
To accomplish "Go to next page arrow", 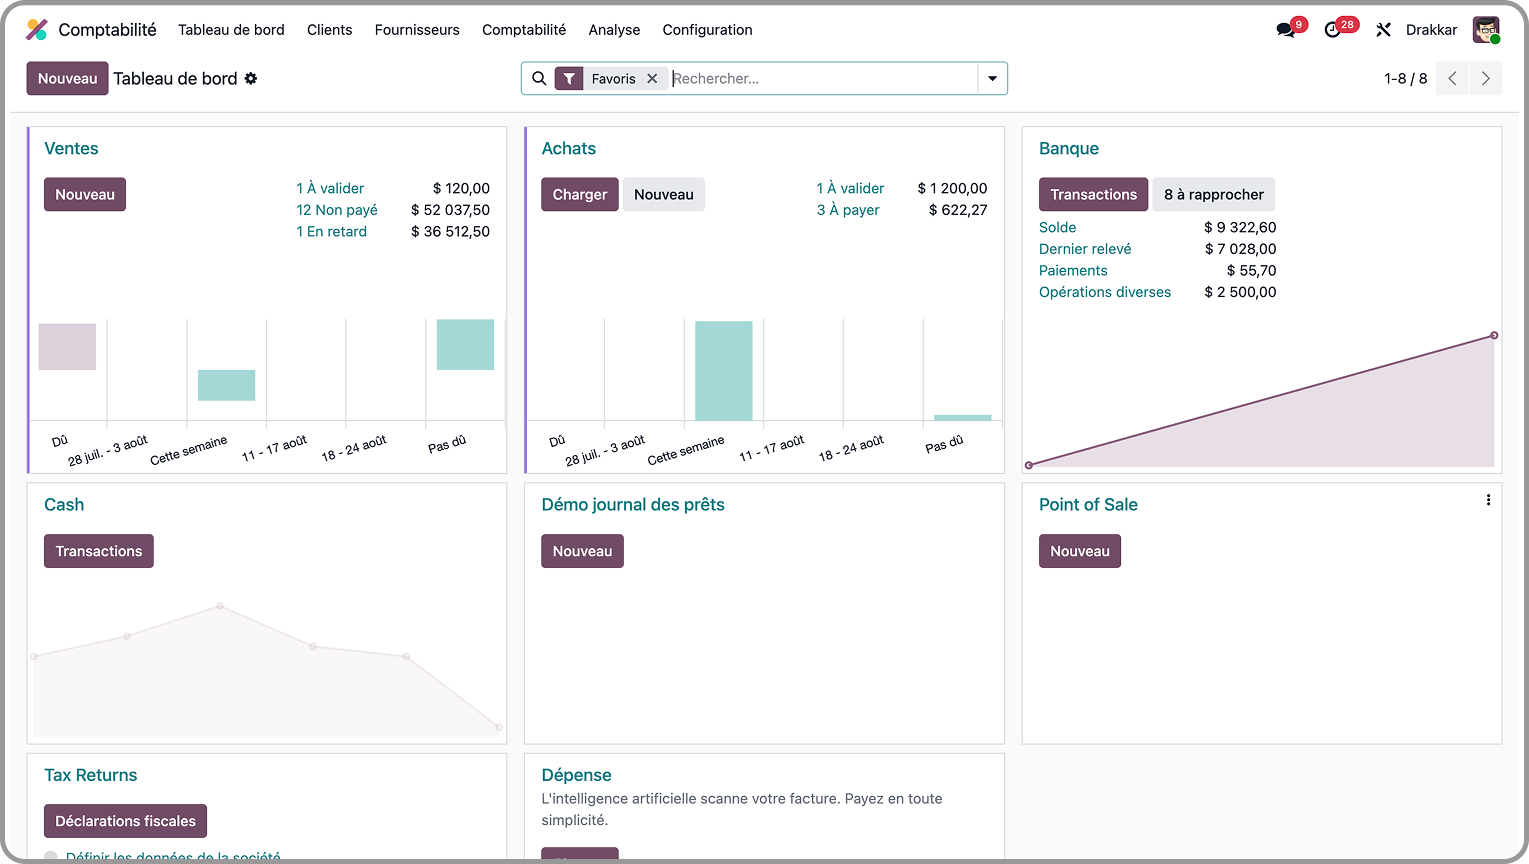I will click(1485, 79).
